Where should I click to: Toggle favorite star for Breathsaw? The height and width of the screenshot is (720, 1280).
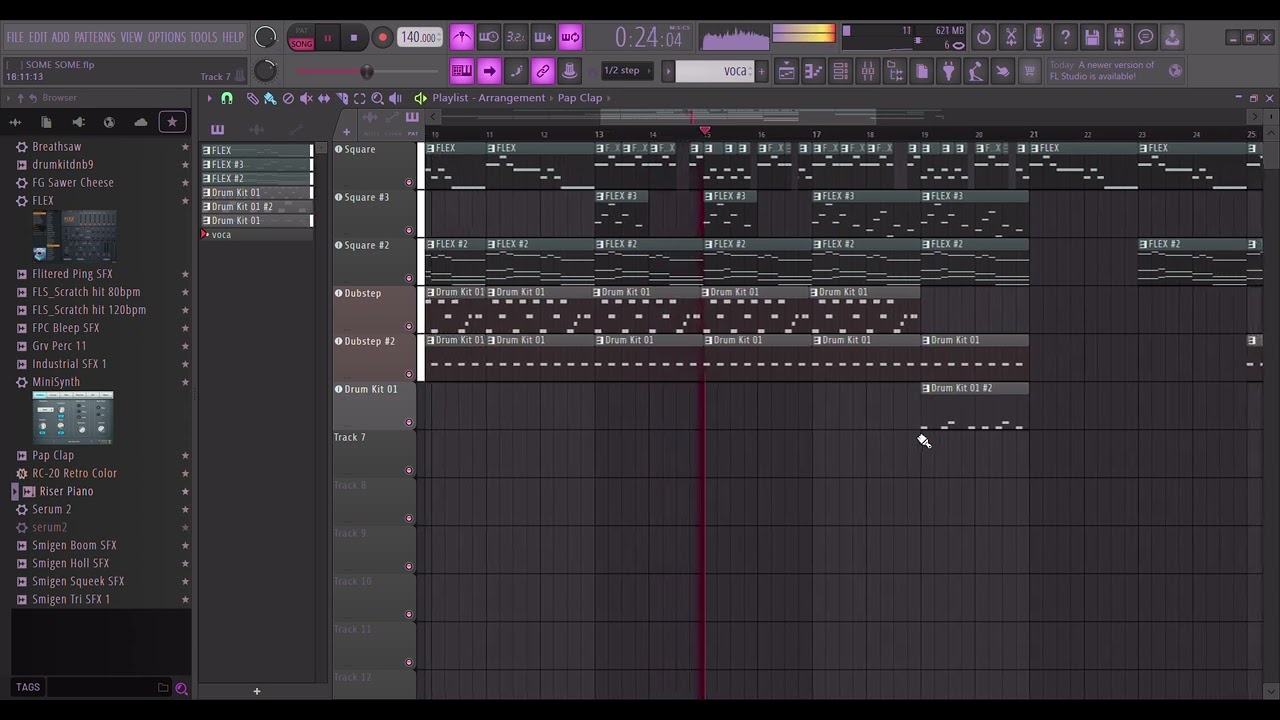tap(185, 147)
